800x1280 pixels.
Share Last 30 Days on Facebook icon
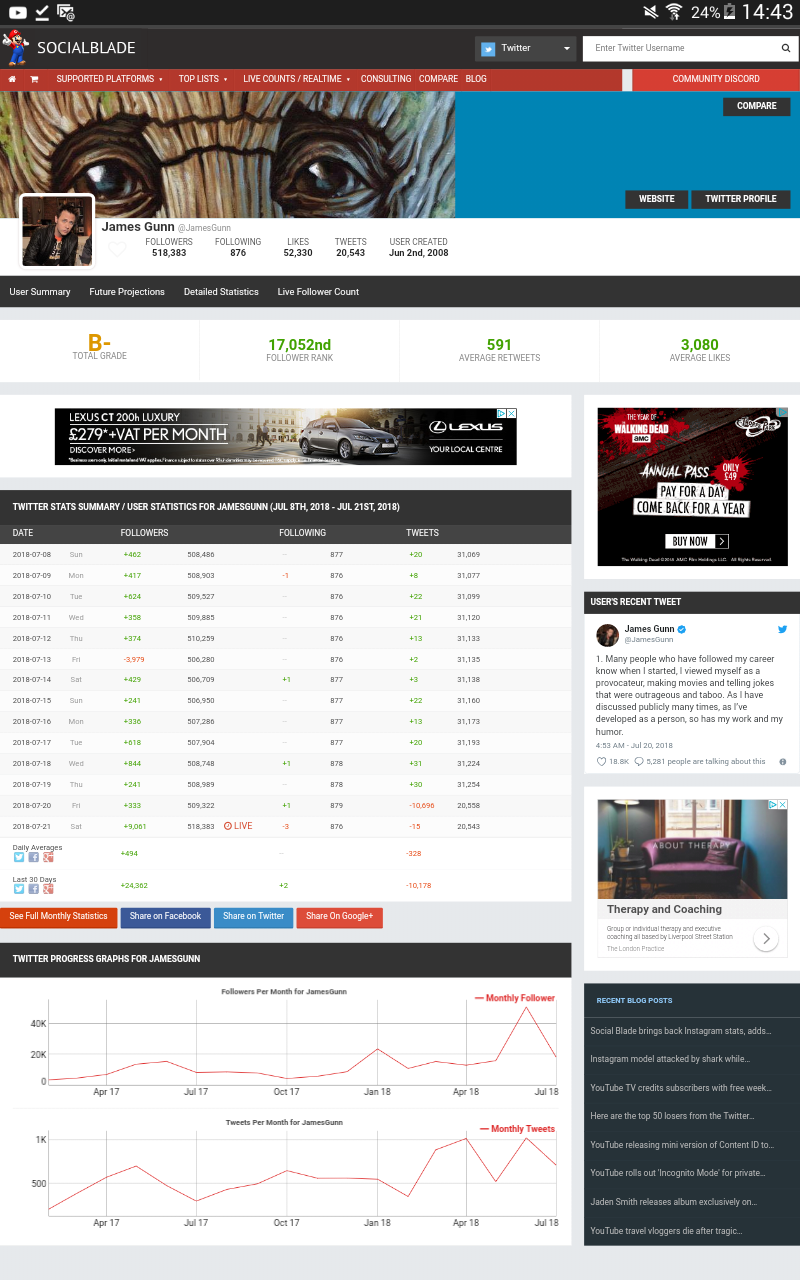click(34, 889)
